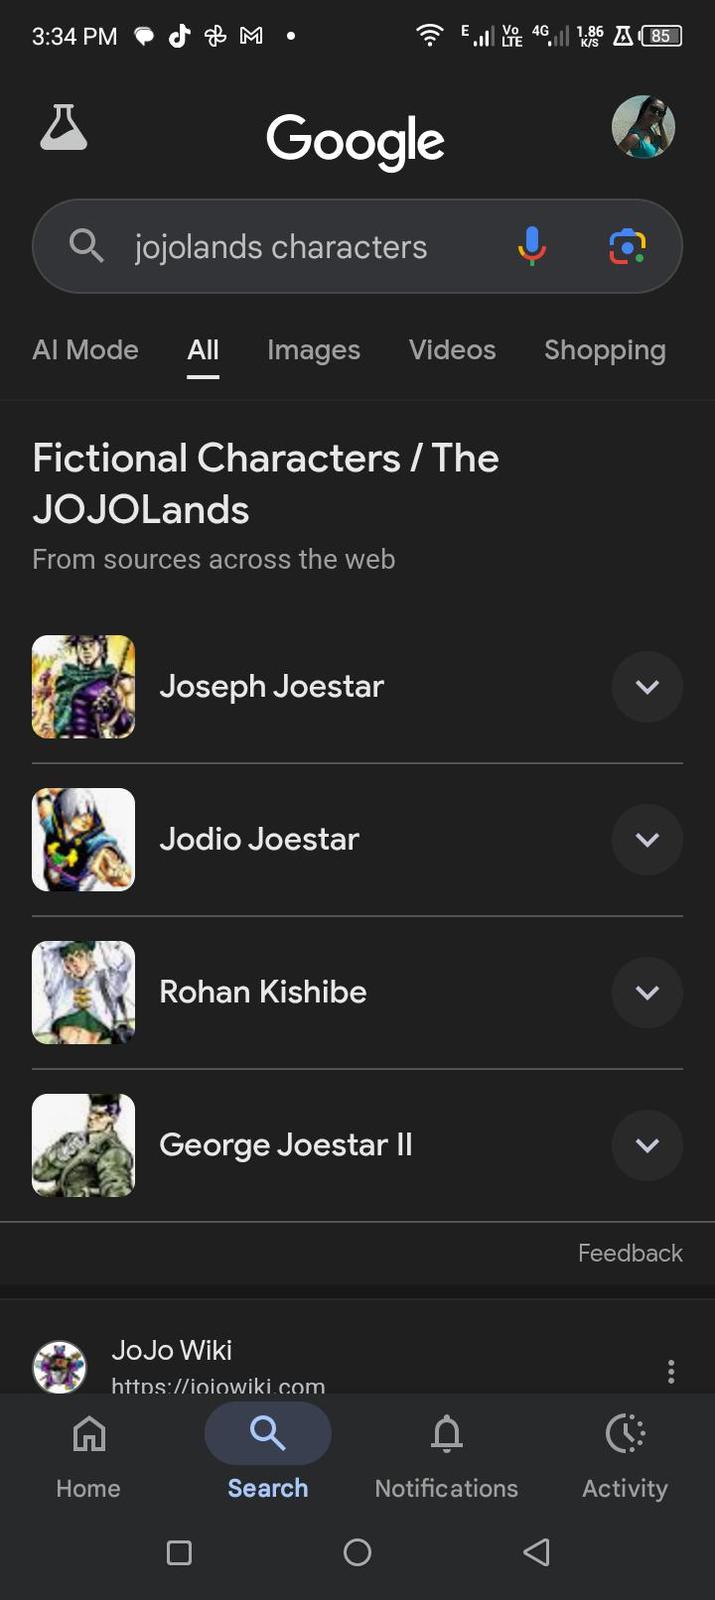
Task: Expand details for Joseph Joestar
Action: click(647, 687)
